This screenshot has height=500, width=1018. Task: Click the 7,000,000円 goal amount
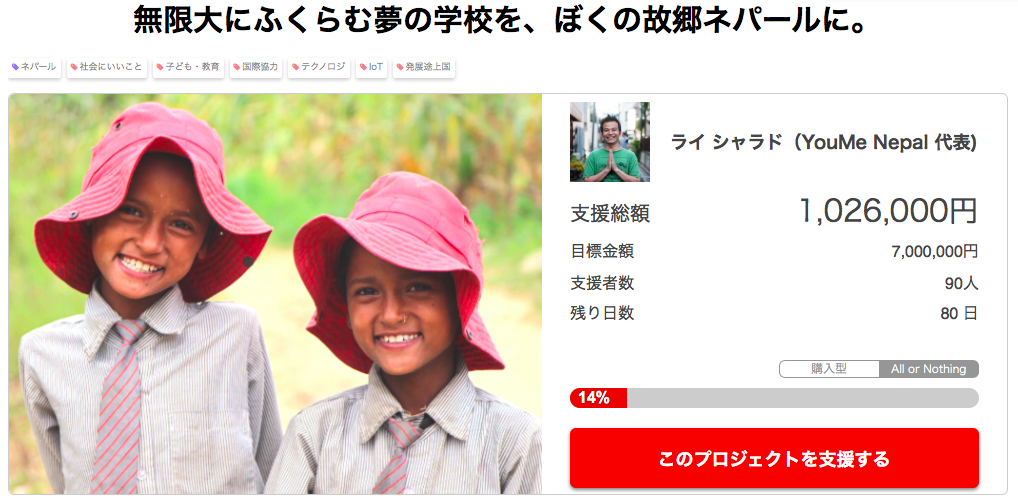(935, 252)
